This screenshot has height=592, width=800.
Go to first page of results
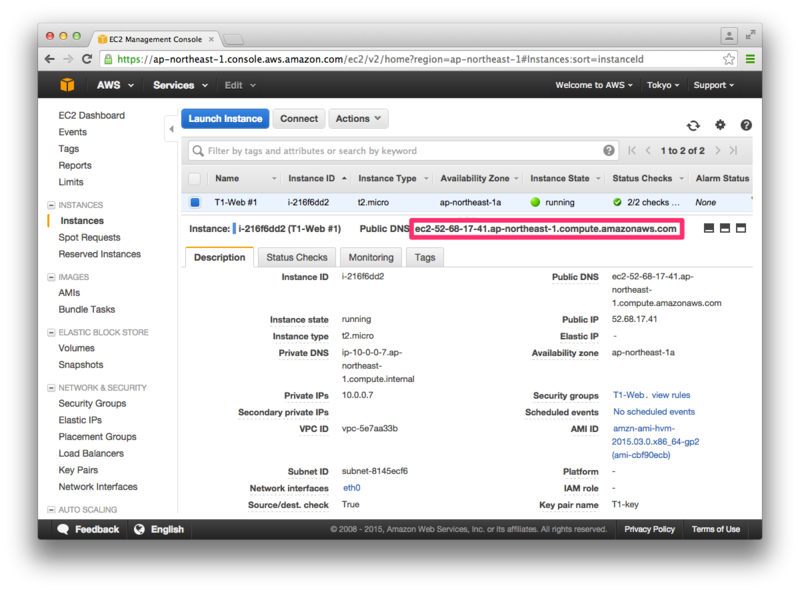click(632, 151)
